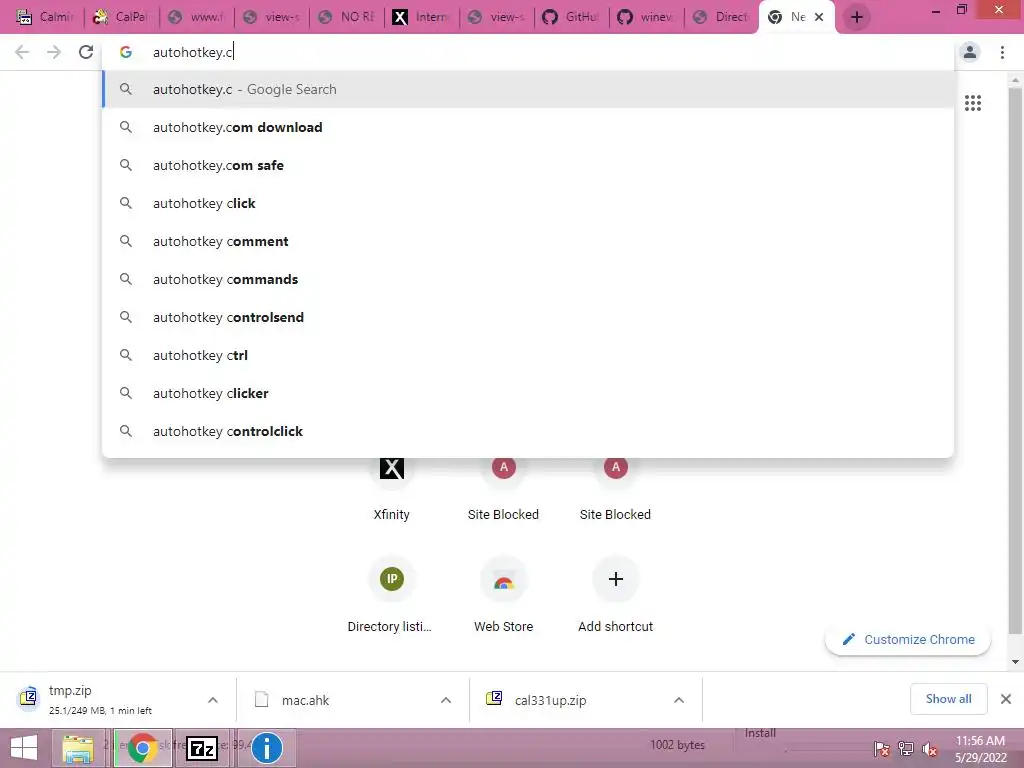Screen dimensions: 1024x768
Task: Click the taskbar clock showing 11:56 AM
Action: pyautogui.click(x=980, y=749)
